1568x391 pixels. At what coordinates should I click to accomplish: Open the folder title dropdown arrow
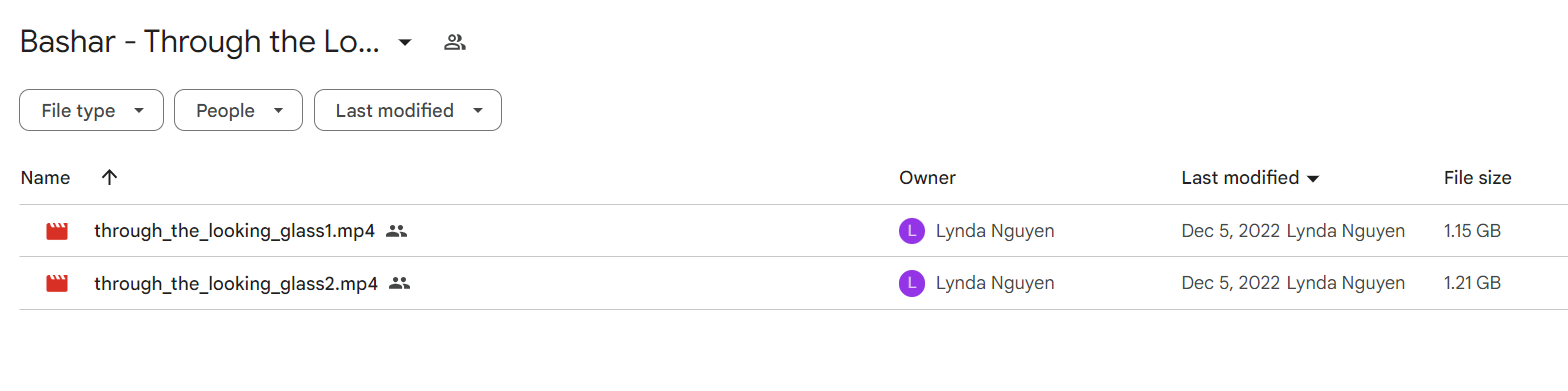click(x=405, y=42)
